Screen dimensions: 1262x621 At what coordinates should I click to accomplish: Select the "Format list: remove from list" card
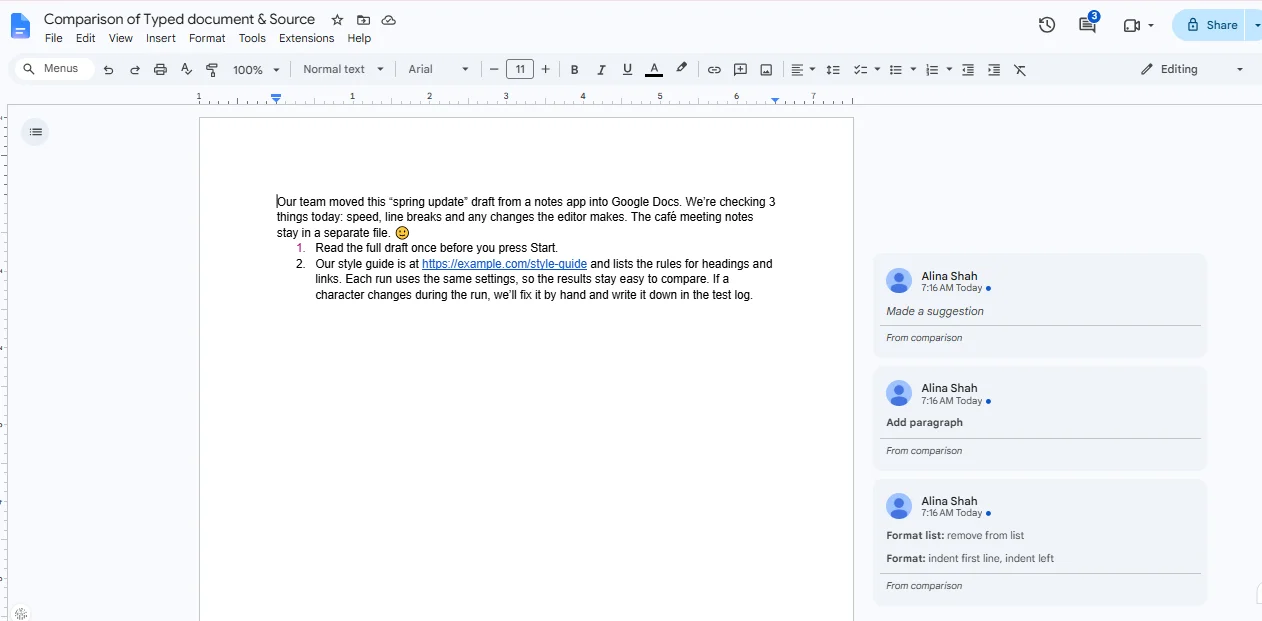pyautogui.click(x=1040, y=542)
